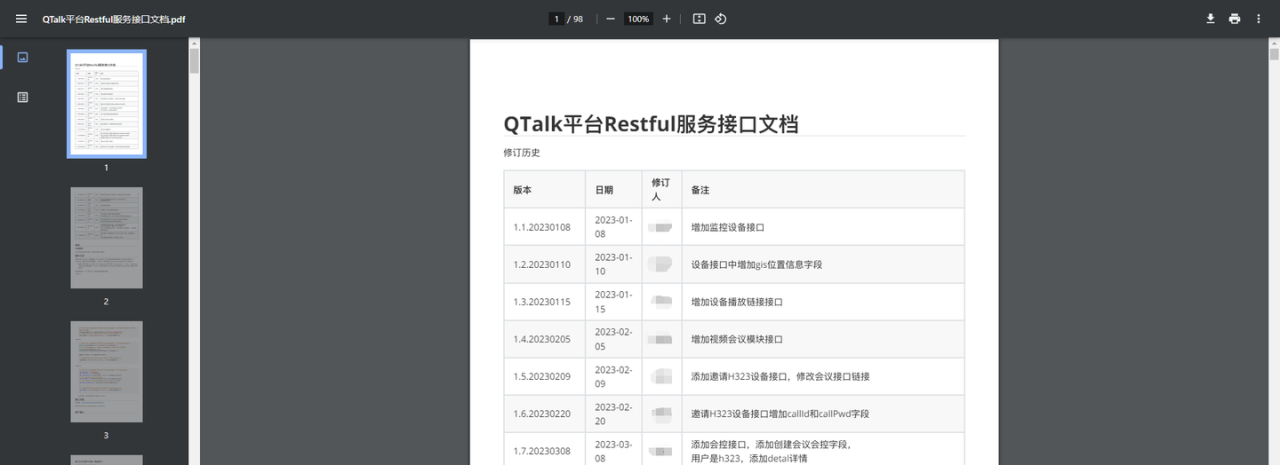This screenshot has width=1280, height=465.
Task: Zoom in with the plus icon
Action: (x=667, y=19)
